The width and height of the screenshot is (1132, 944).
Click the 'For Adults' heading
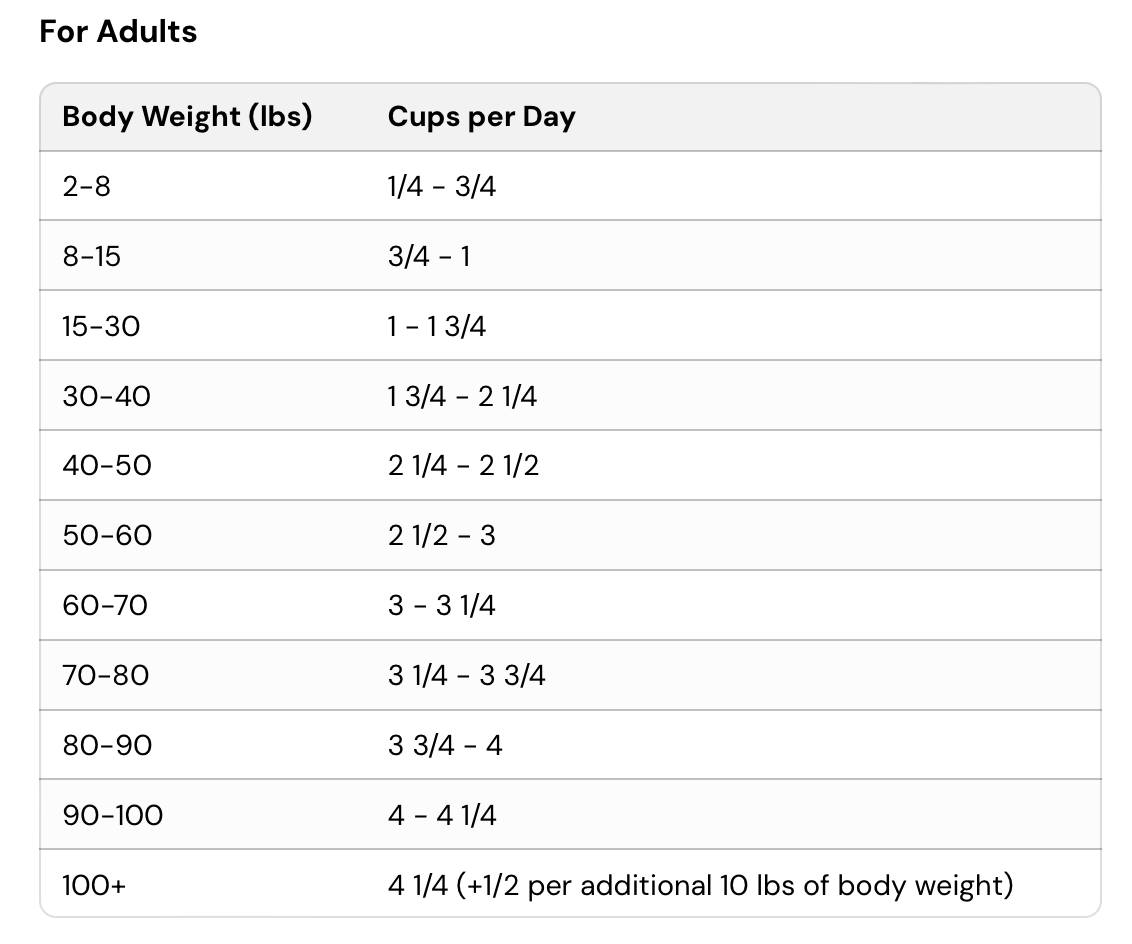coord(118,32)
